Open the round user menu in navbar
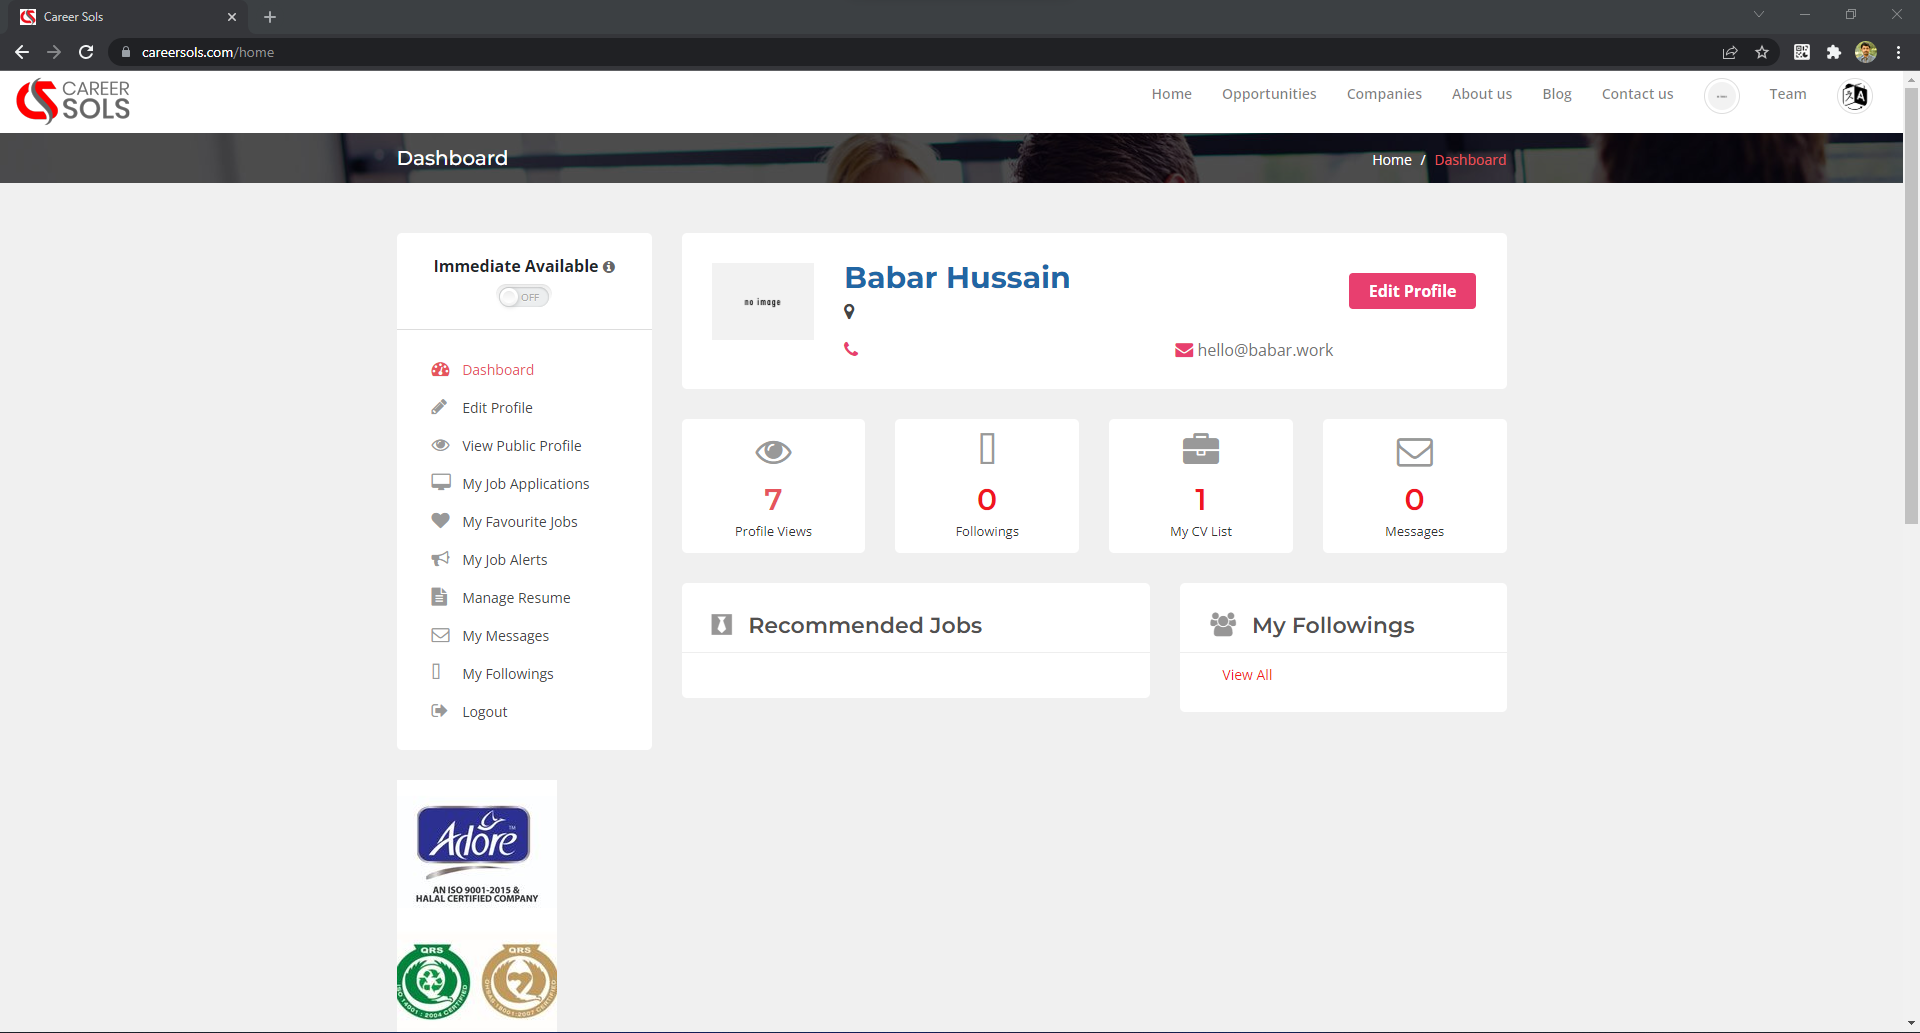Screen dimensions: 1920x1033 point(1721,96)
